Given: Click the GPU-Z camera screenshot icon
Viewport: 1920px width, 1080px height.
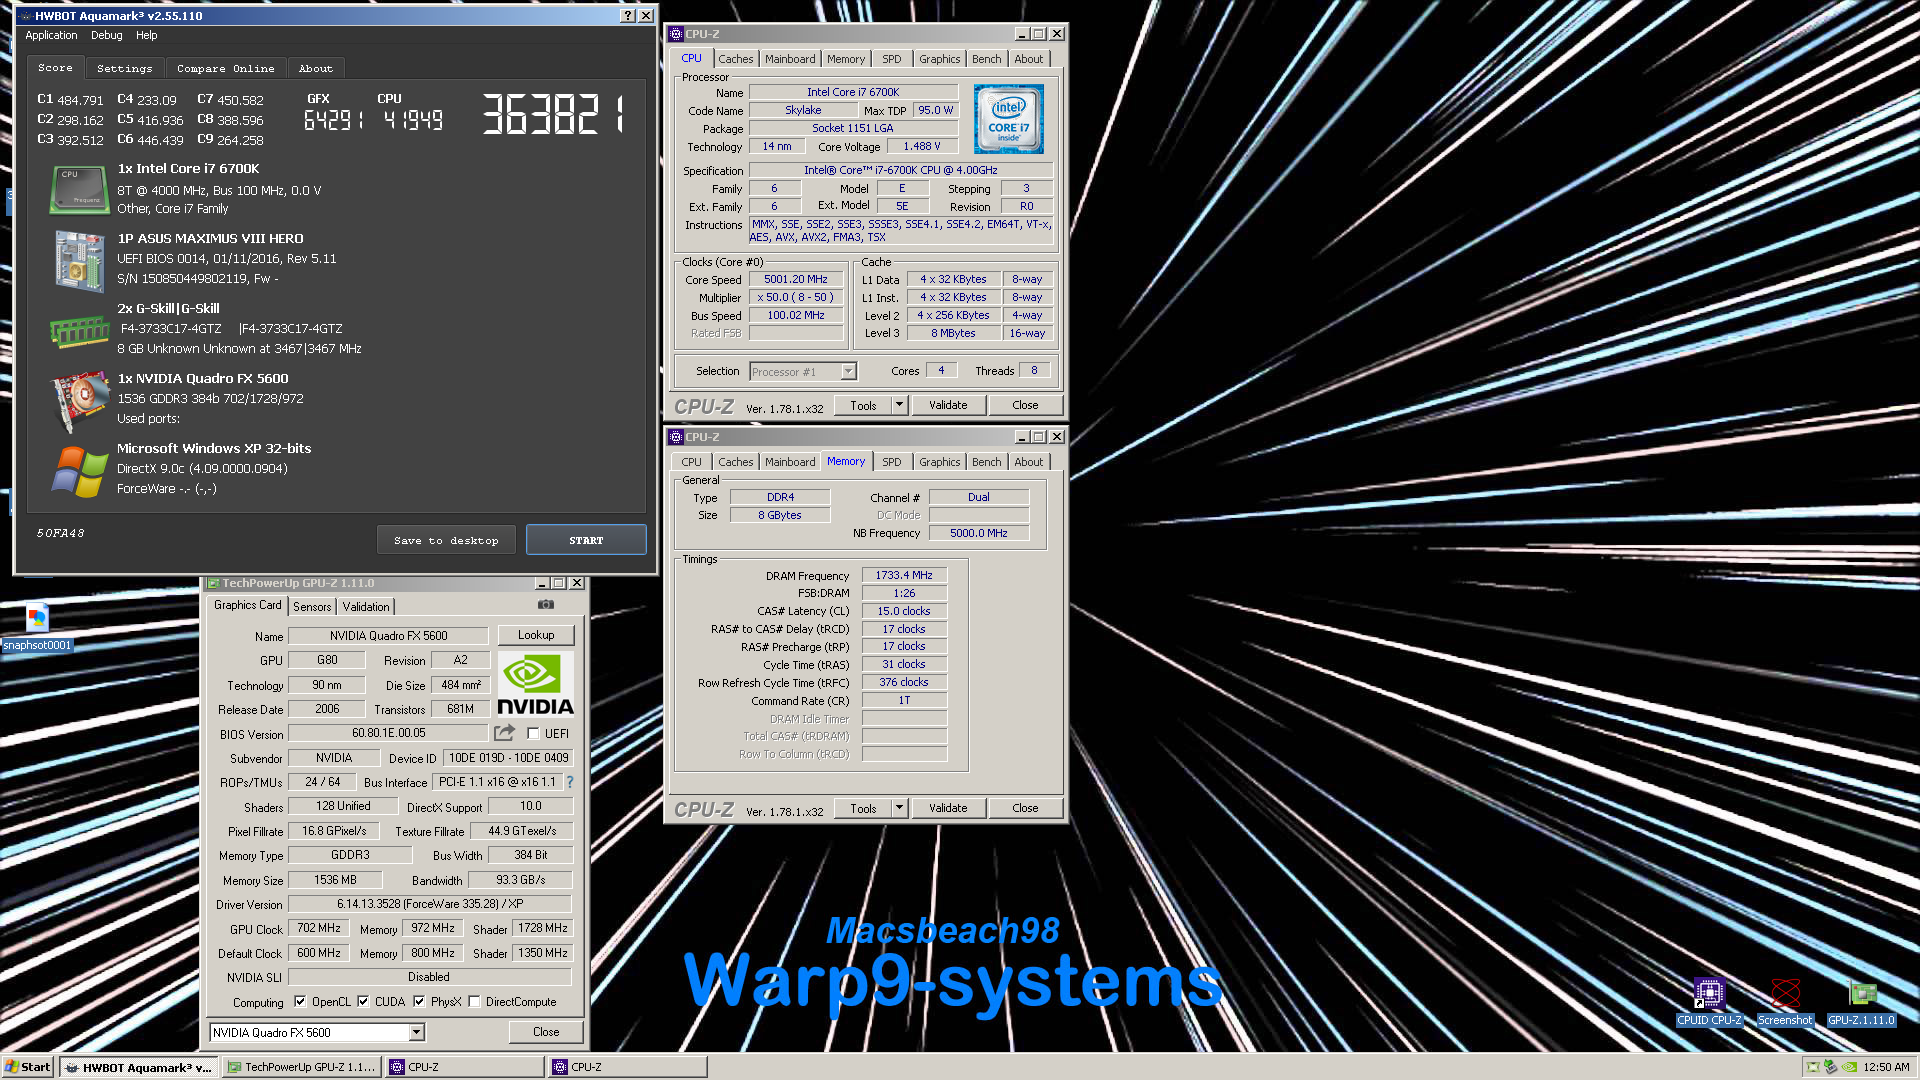Looking at the screenshot, I should [546, 605].
